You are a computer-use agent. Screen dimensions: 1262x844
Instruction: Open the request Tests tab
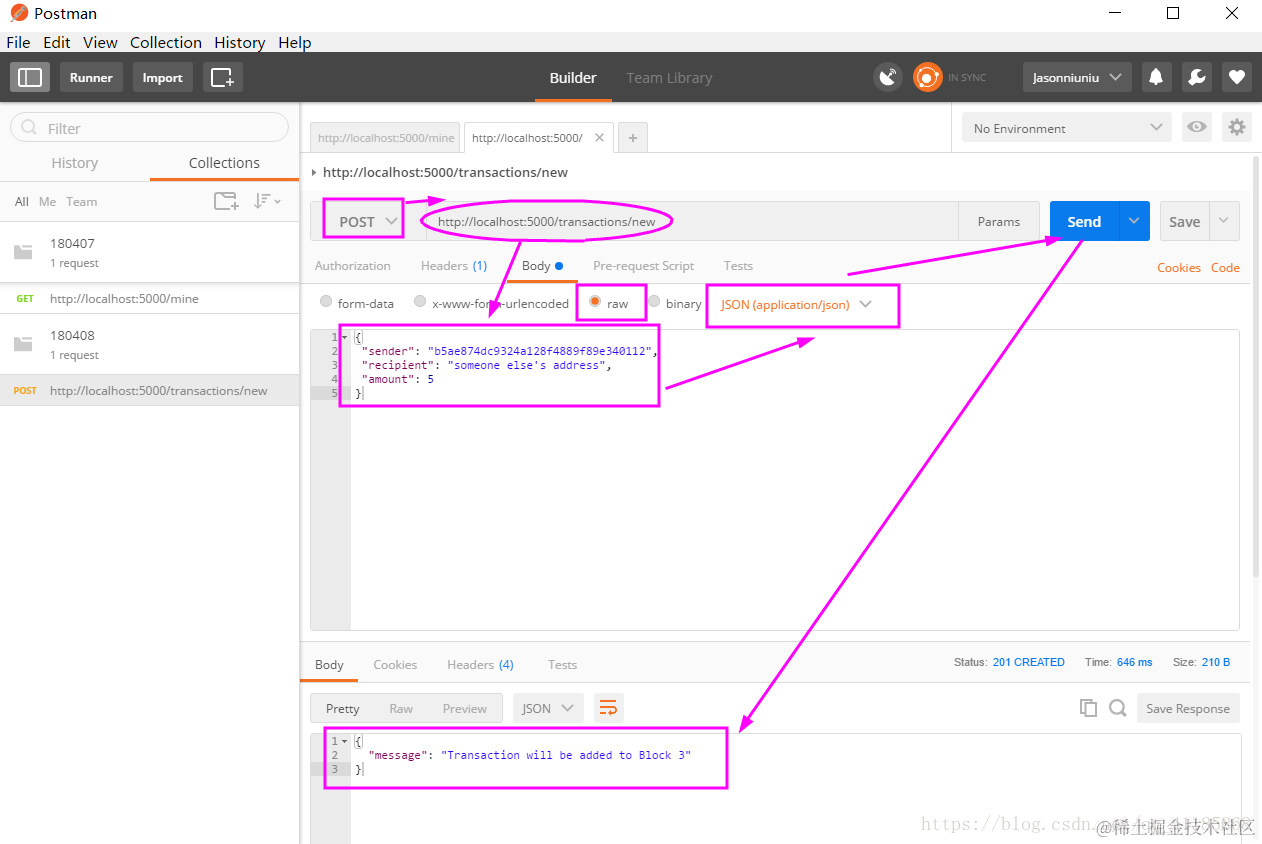click(x=738, y=265)
